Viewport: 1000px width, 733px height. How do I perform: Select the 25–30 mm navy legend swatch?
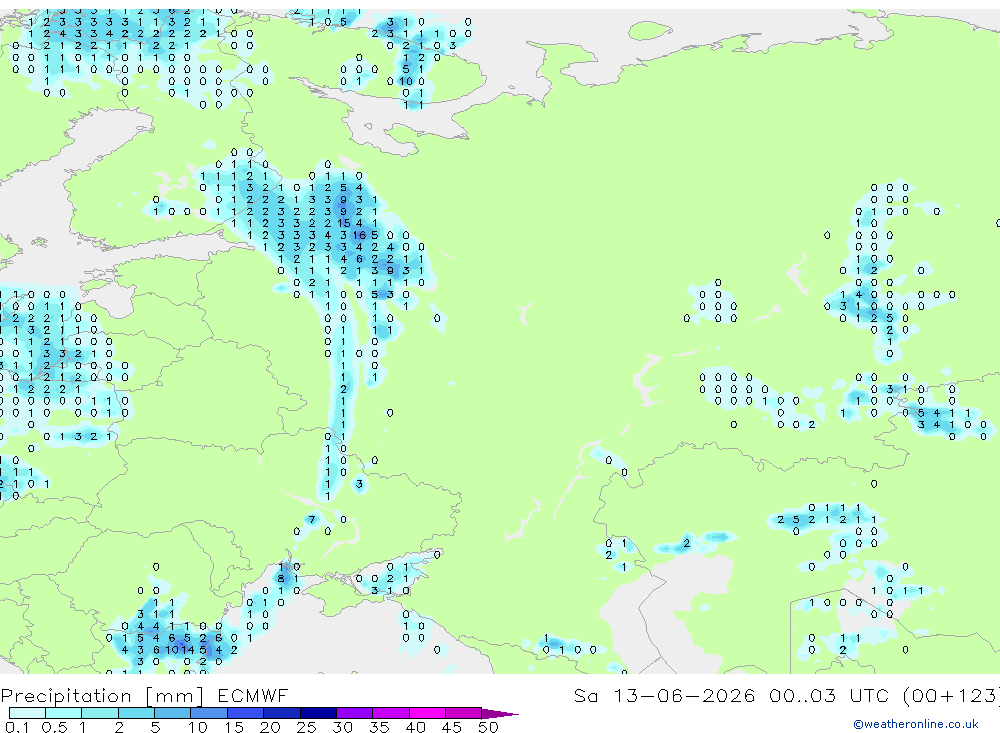pos(318,713)
